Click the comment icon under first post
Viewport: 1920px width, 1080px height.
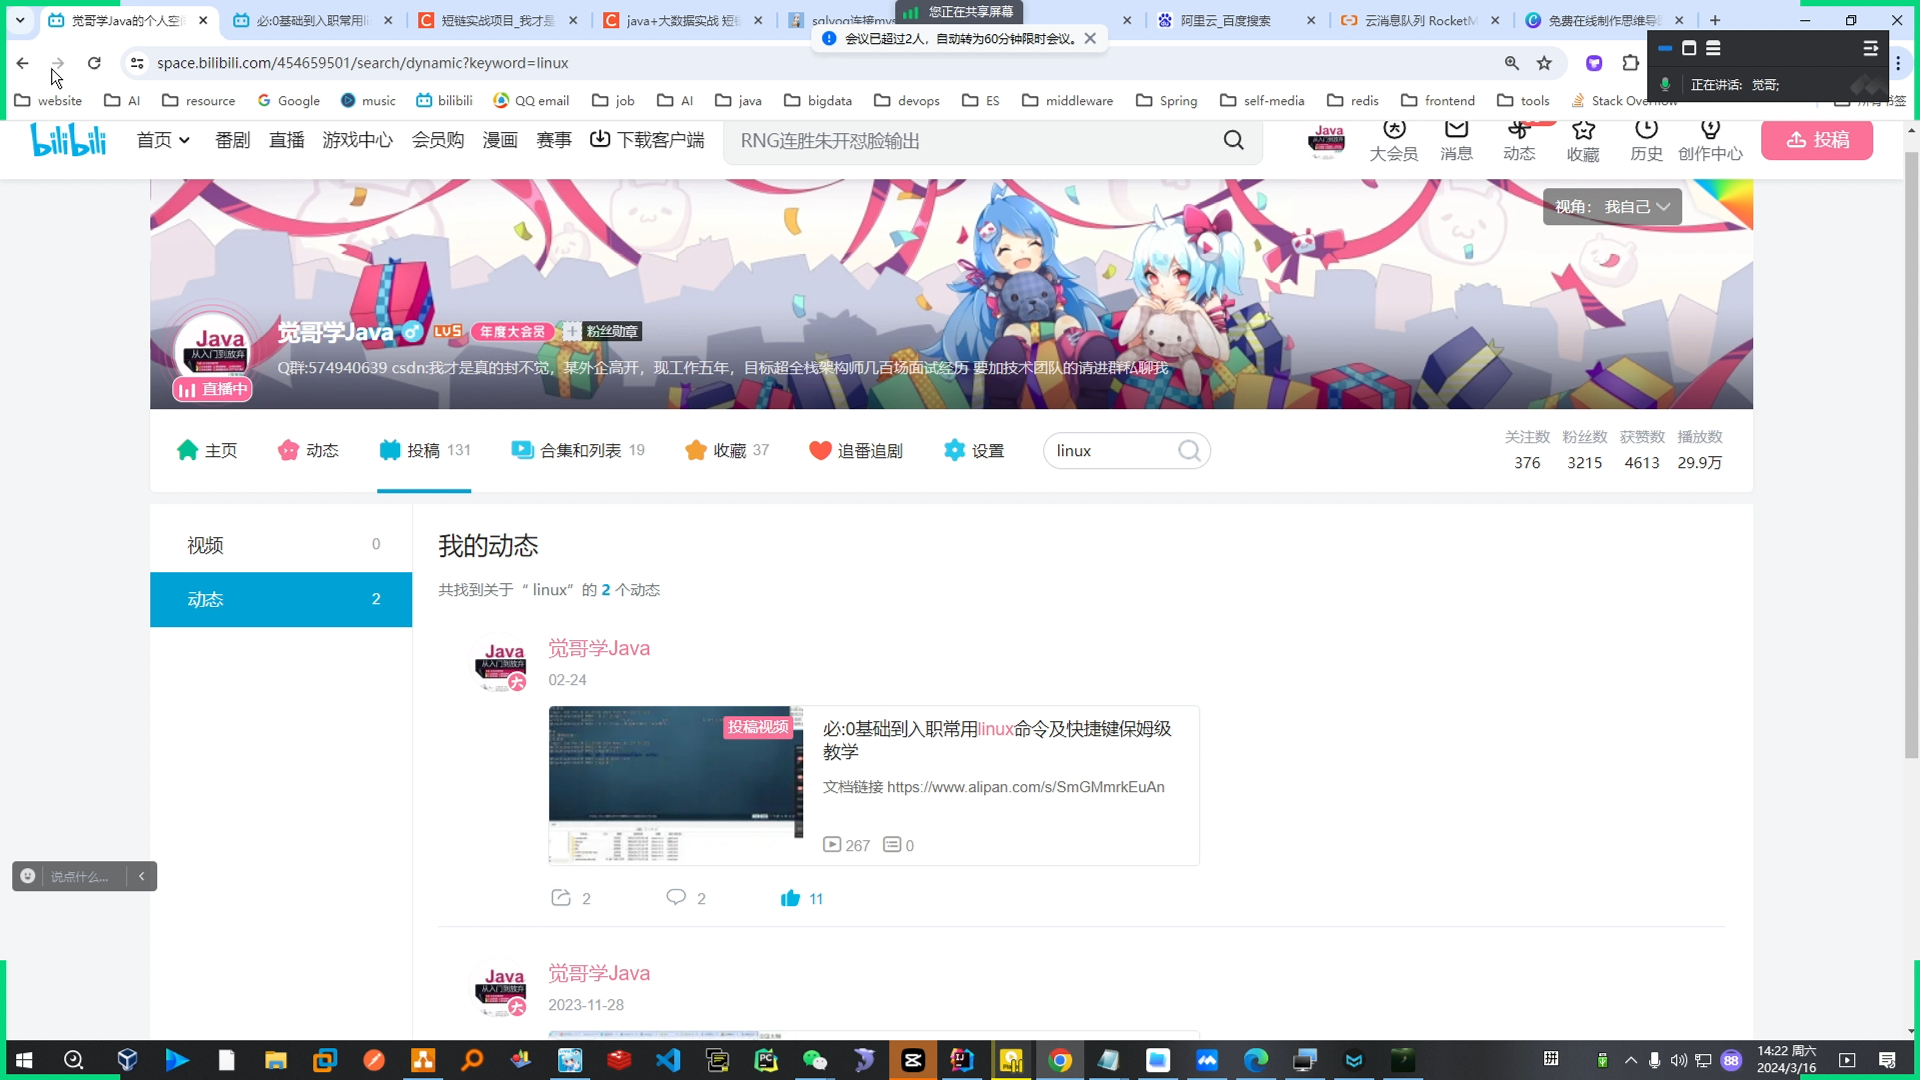click(x=676, y=898)
